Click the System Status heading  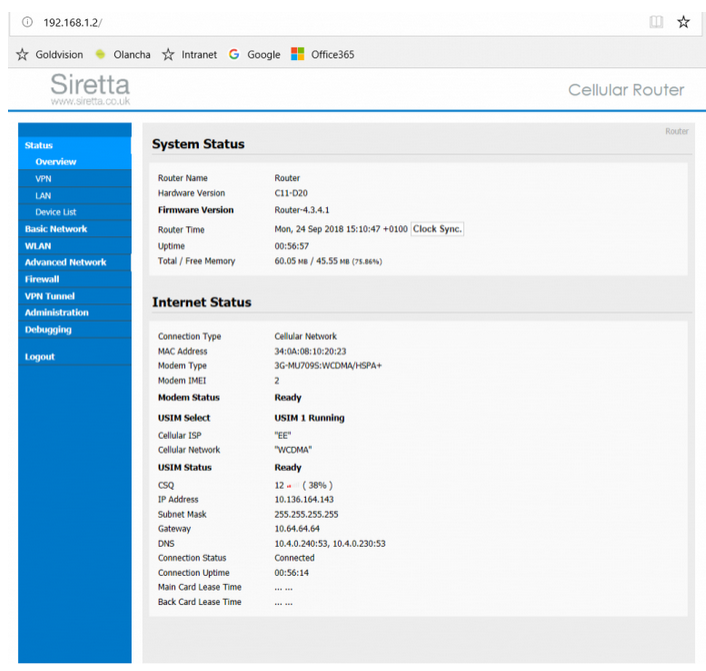(198, 144)
